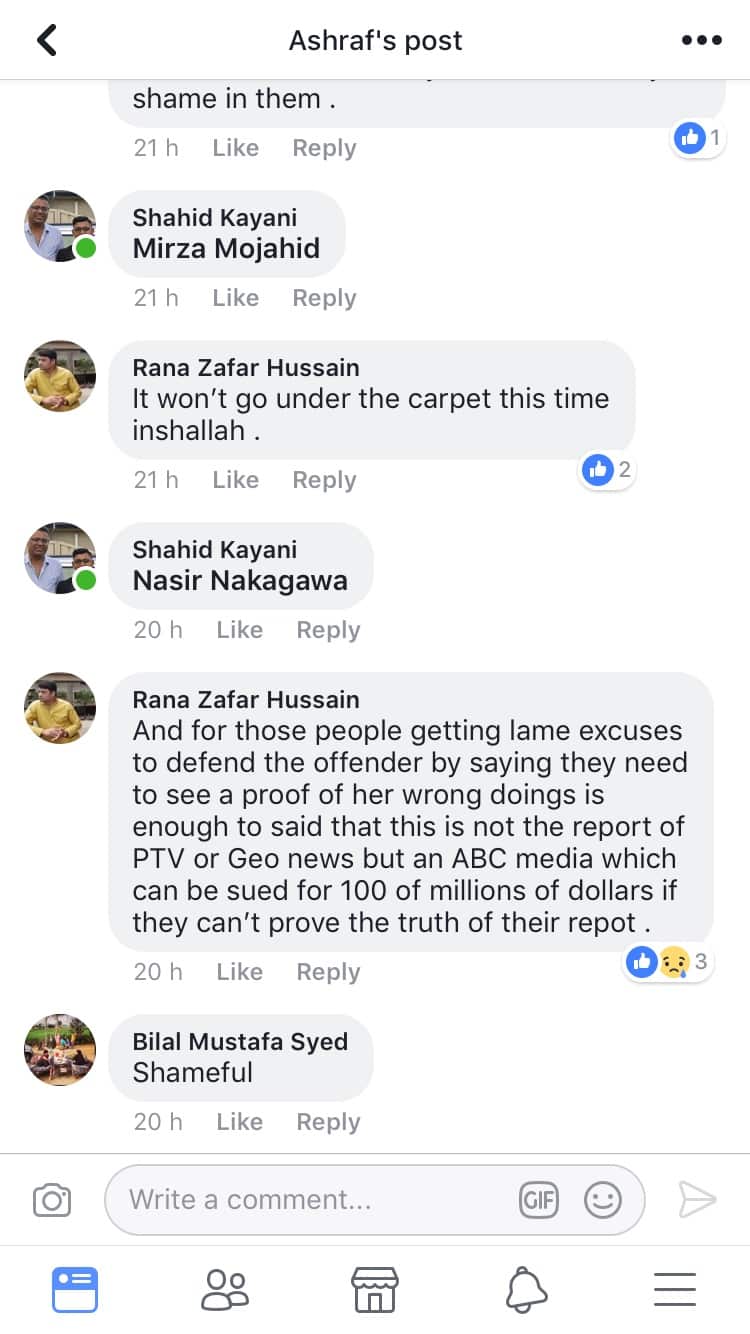The width and height of the screenshot is (750, 1334).
Task: Open the Marketplace storefront tab
Action: 375,1289
